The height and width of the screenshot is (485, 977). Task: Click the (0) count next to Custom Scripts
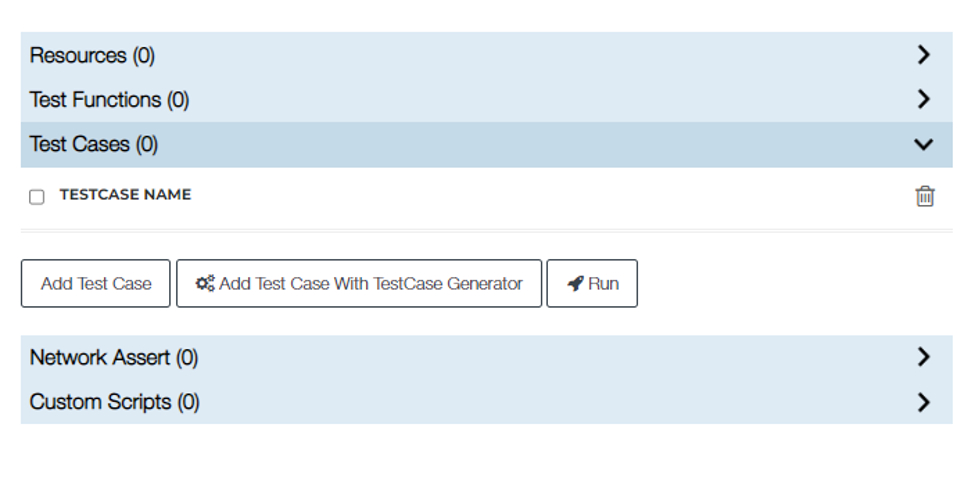[x=188, y=402]
